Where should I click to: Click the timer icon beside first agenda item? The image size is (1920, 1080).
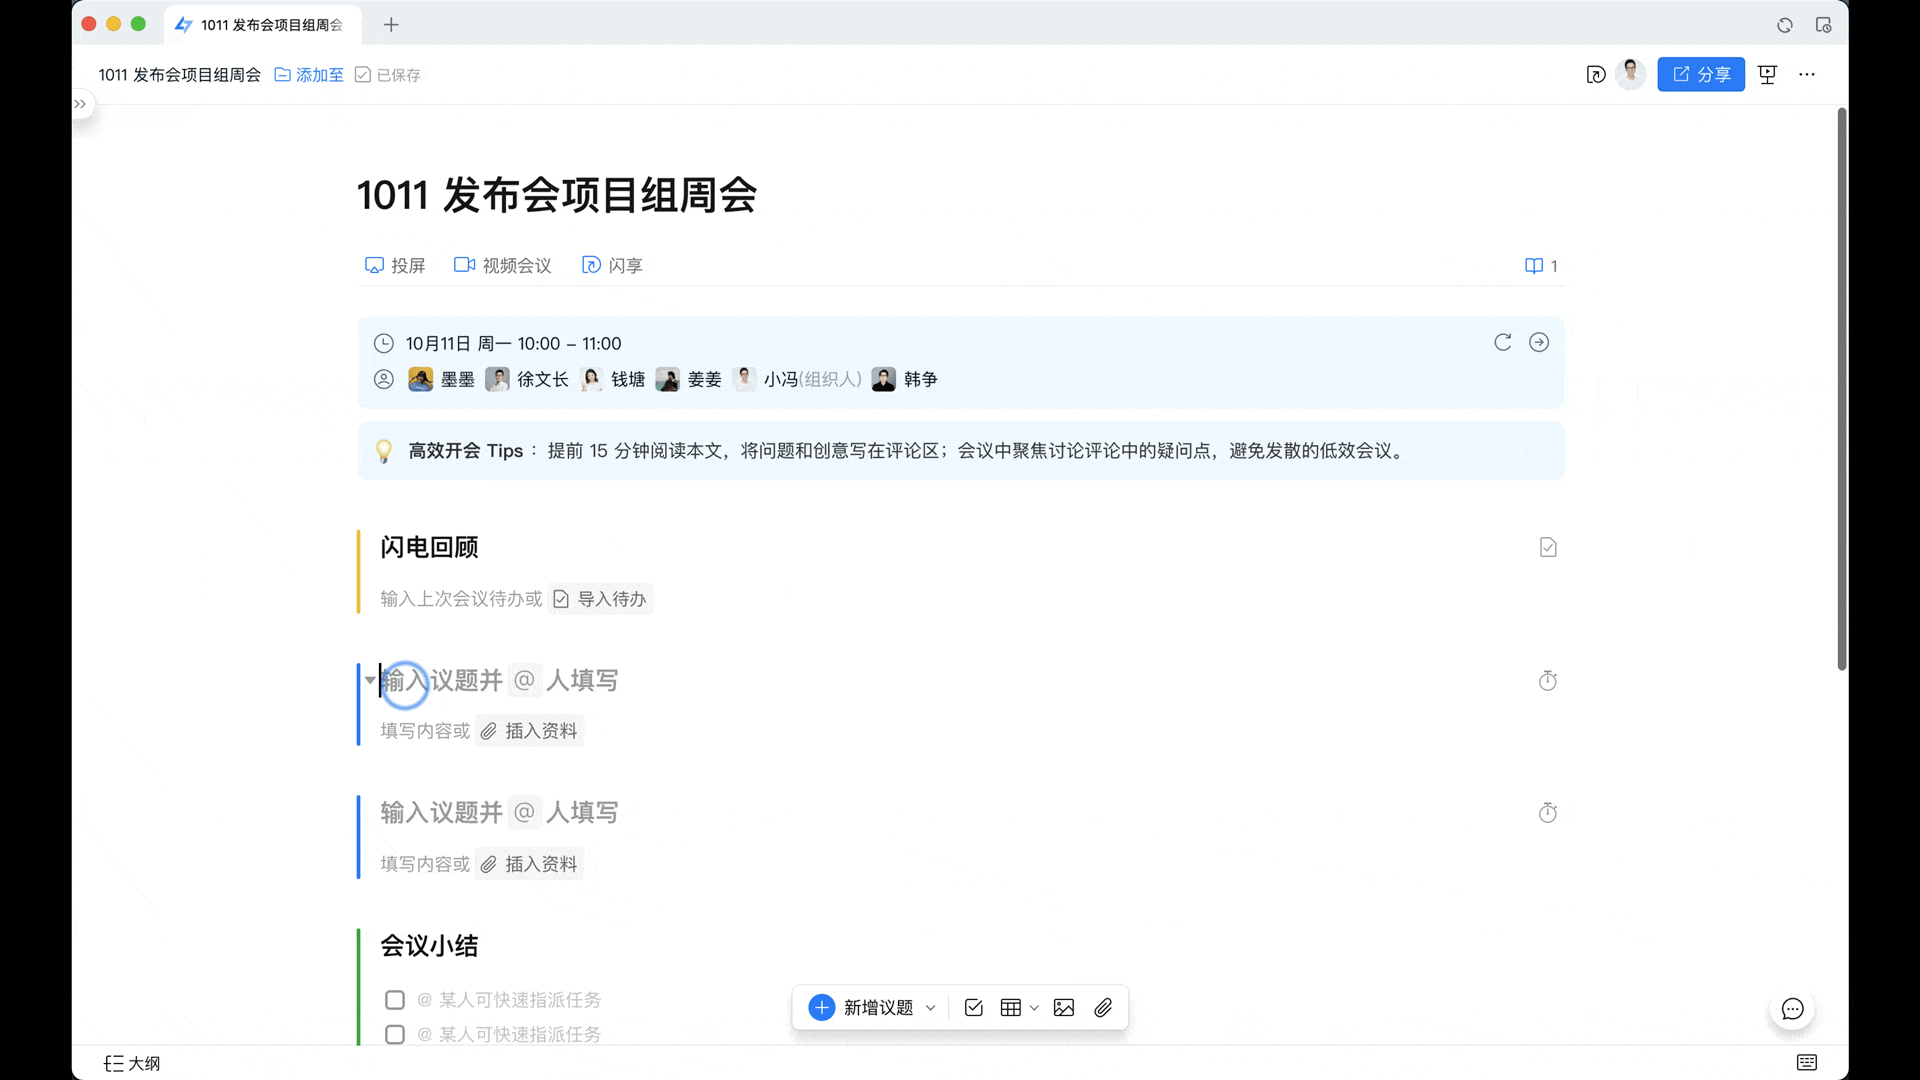pyautogui.click(x=1547, y=681)
